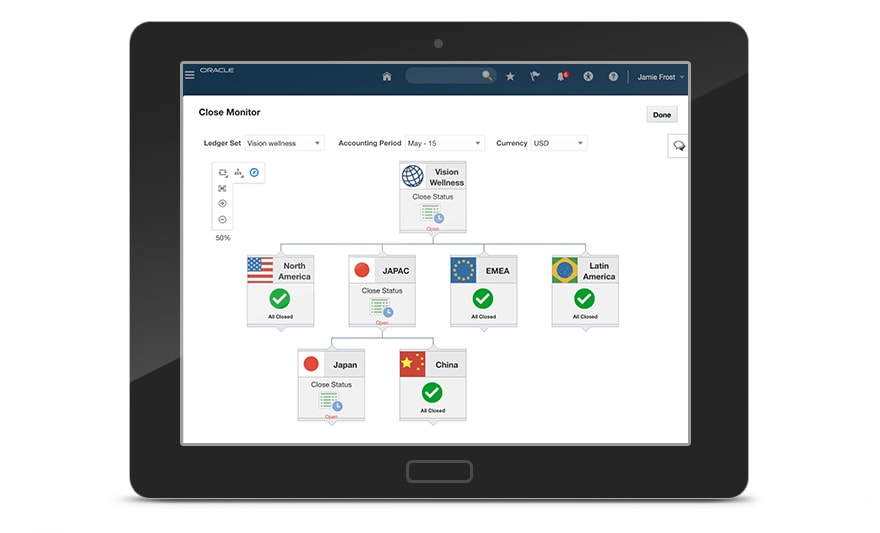This screenshot has height=533, width=880.
Task: Select the Vision Wellness node title
Action: pyautogui.click(x=447, y=177)
